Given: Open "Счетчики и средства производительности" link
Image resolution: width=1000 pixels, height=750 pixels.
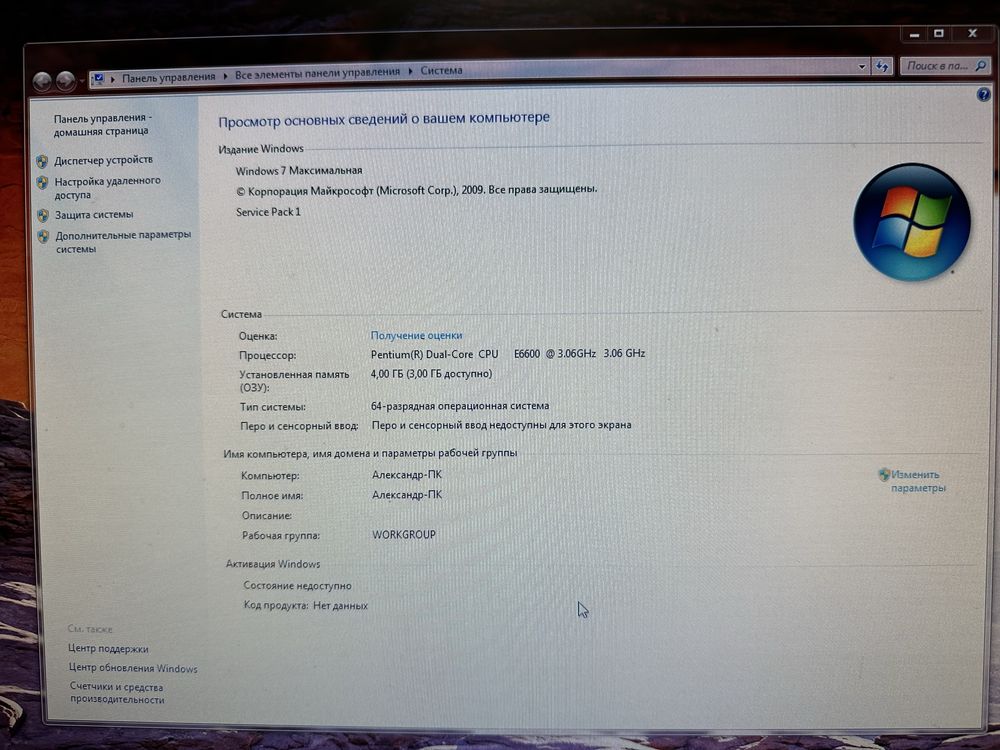Looking at the screenshot, I should [x=117, y=693].
